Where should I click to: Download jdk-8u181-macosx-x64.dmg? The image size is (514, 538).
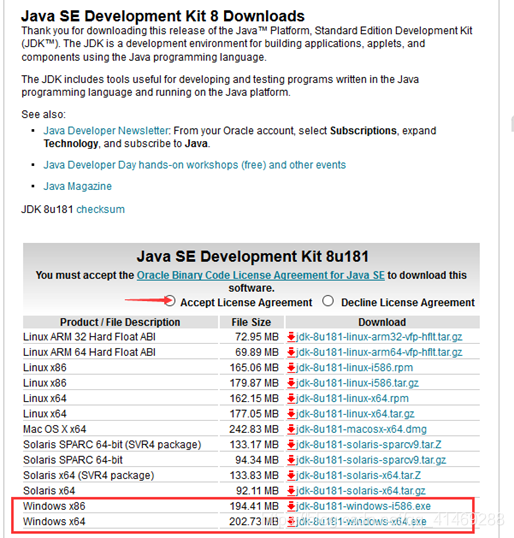coord(361,429)
